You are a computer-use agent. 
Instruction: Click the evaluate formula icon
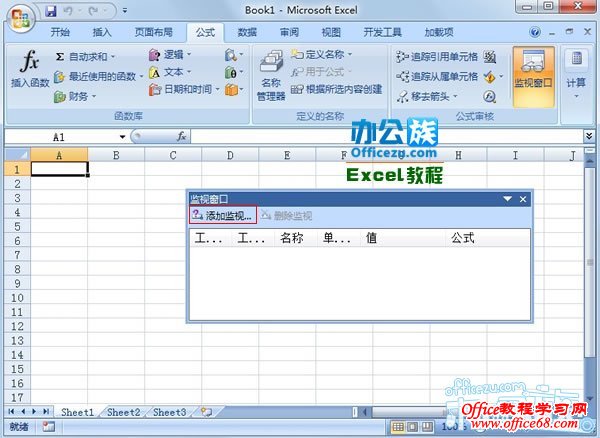489,96
